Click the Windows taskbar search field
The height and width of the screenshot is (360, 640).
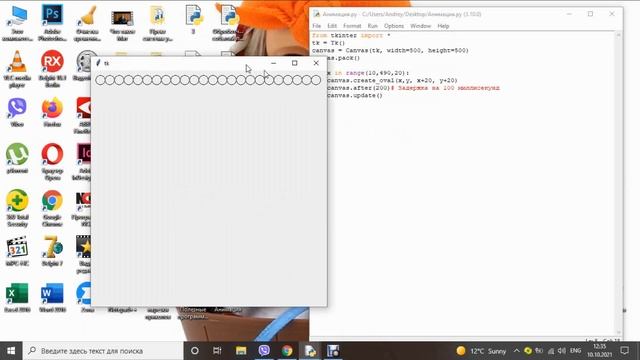click(103, 351)
